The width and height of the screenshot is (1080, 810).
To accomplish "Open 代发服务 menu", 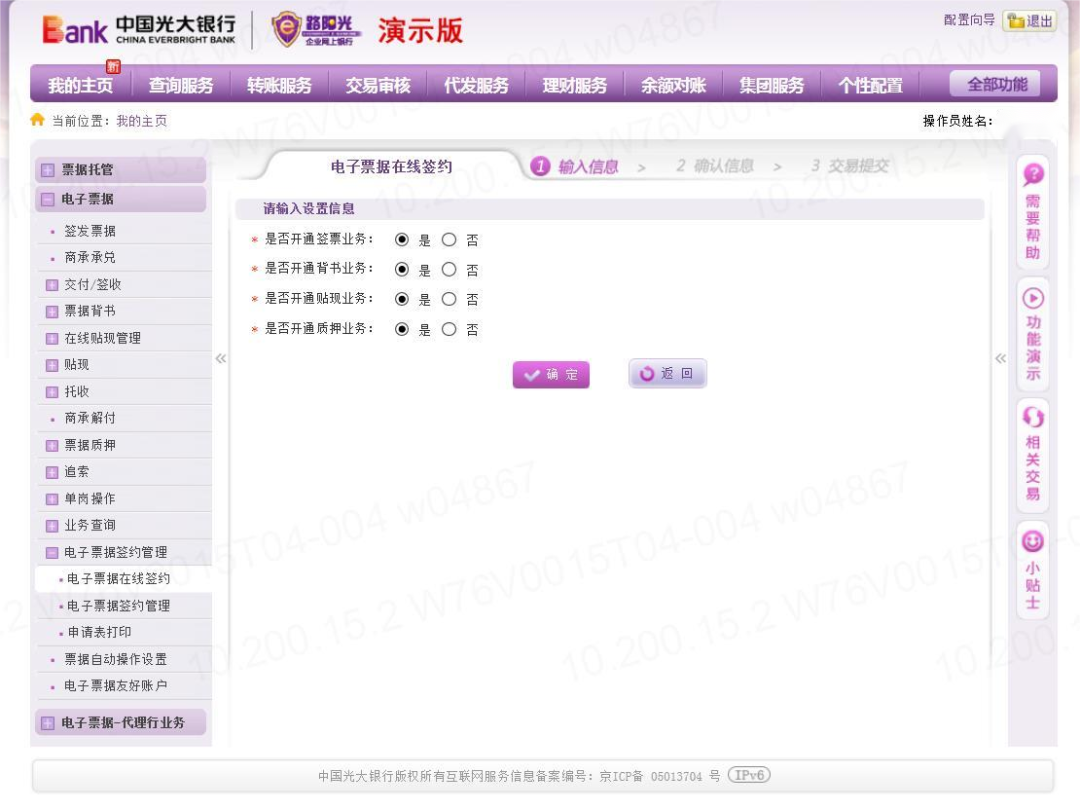I will tap(476, 85).
